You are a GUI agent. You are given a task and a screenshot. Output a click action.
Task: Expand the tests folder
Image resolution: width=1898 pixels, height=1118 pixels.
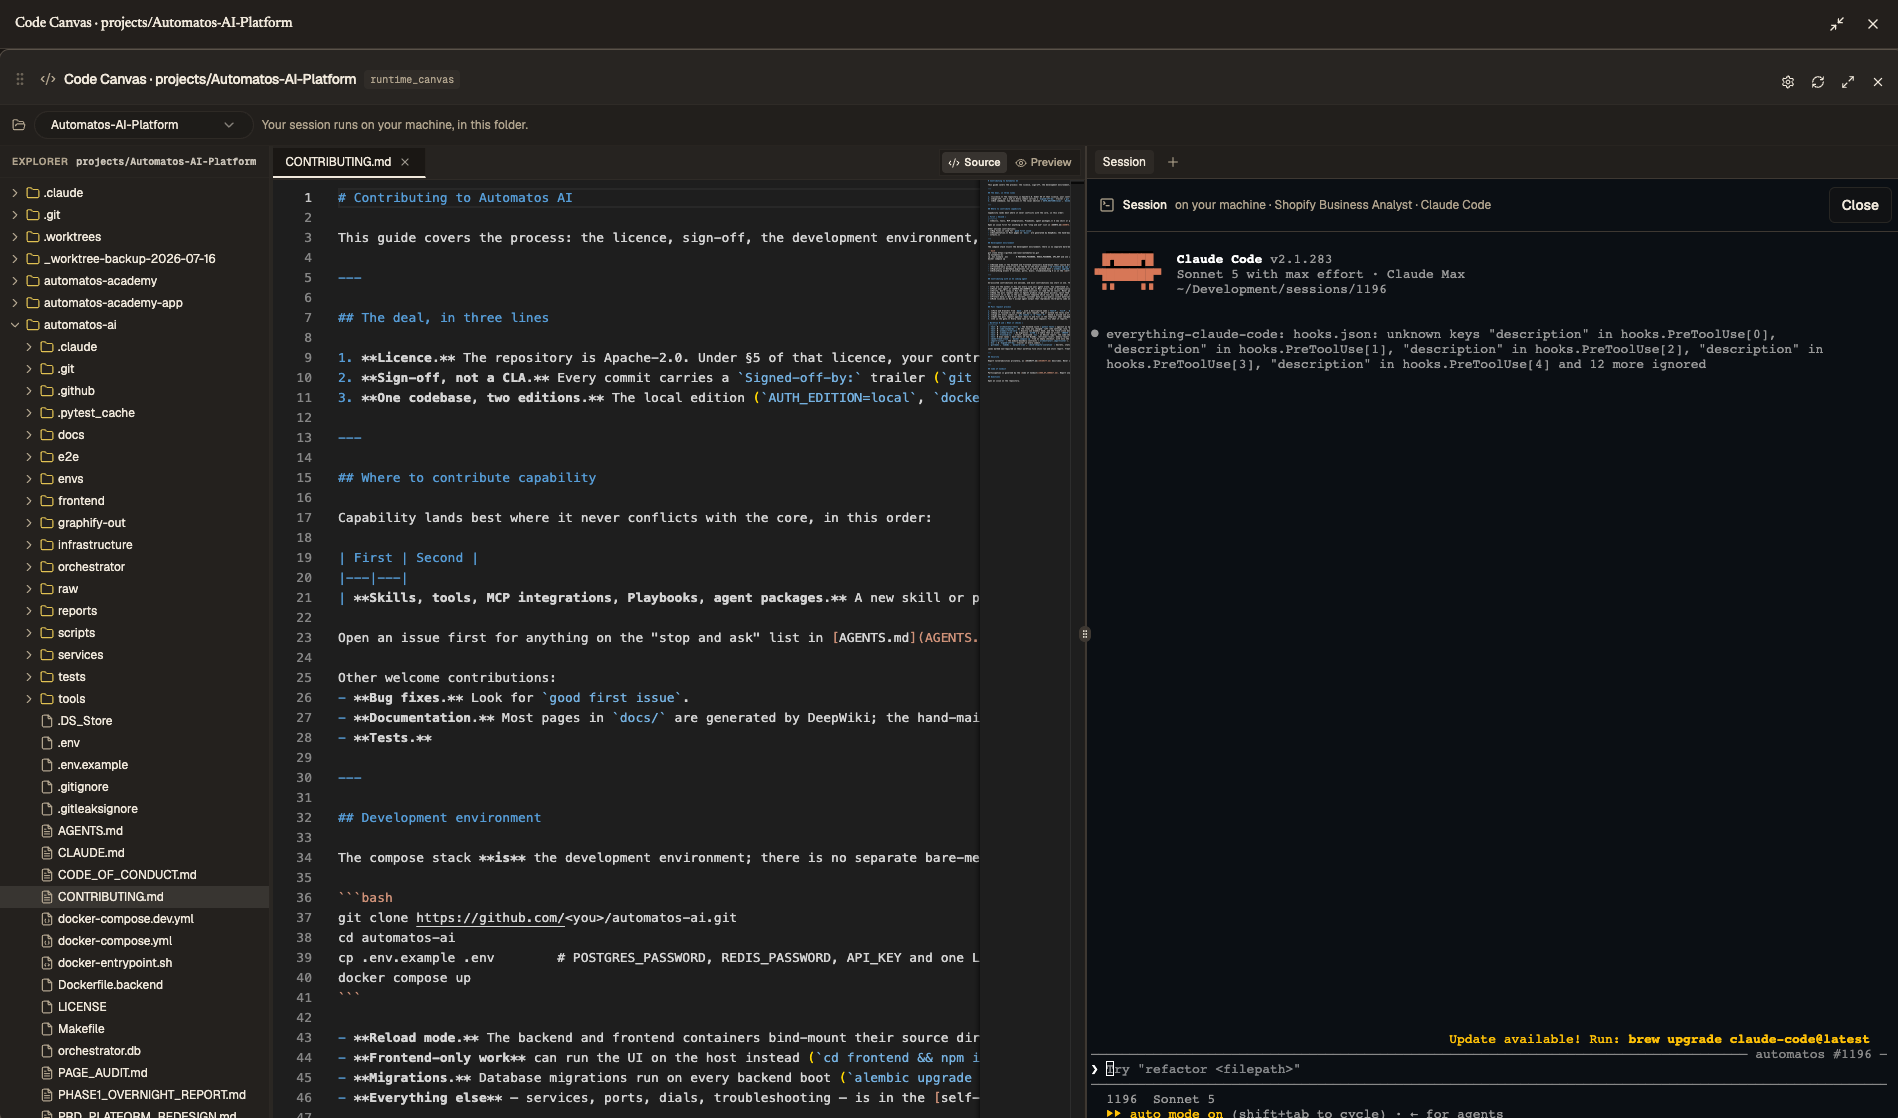(135, 677)
